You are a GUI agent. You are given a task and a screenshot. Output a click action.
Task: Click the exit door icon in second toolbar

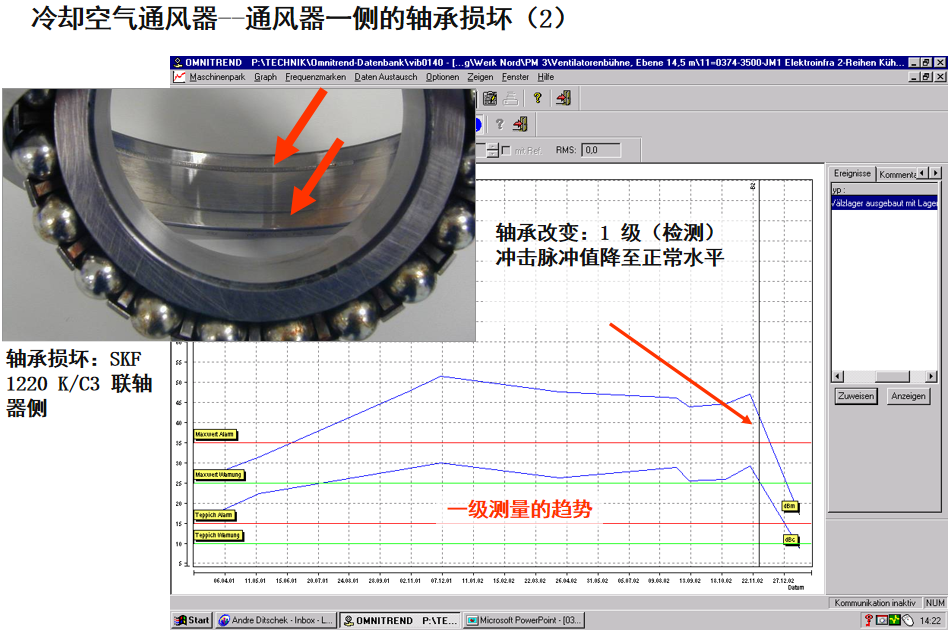(520, 124)
